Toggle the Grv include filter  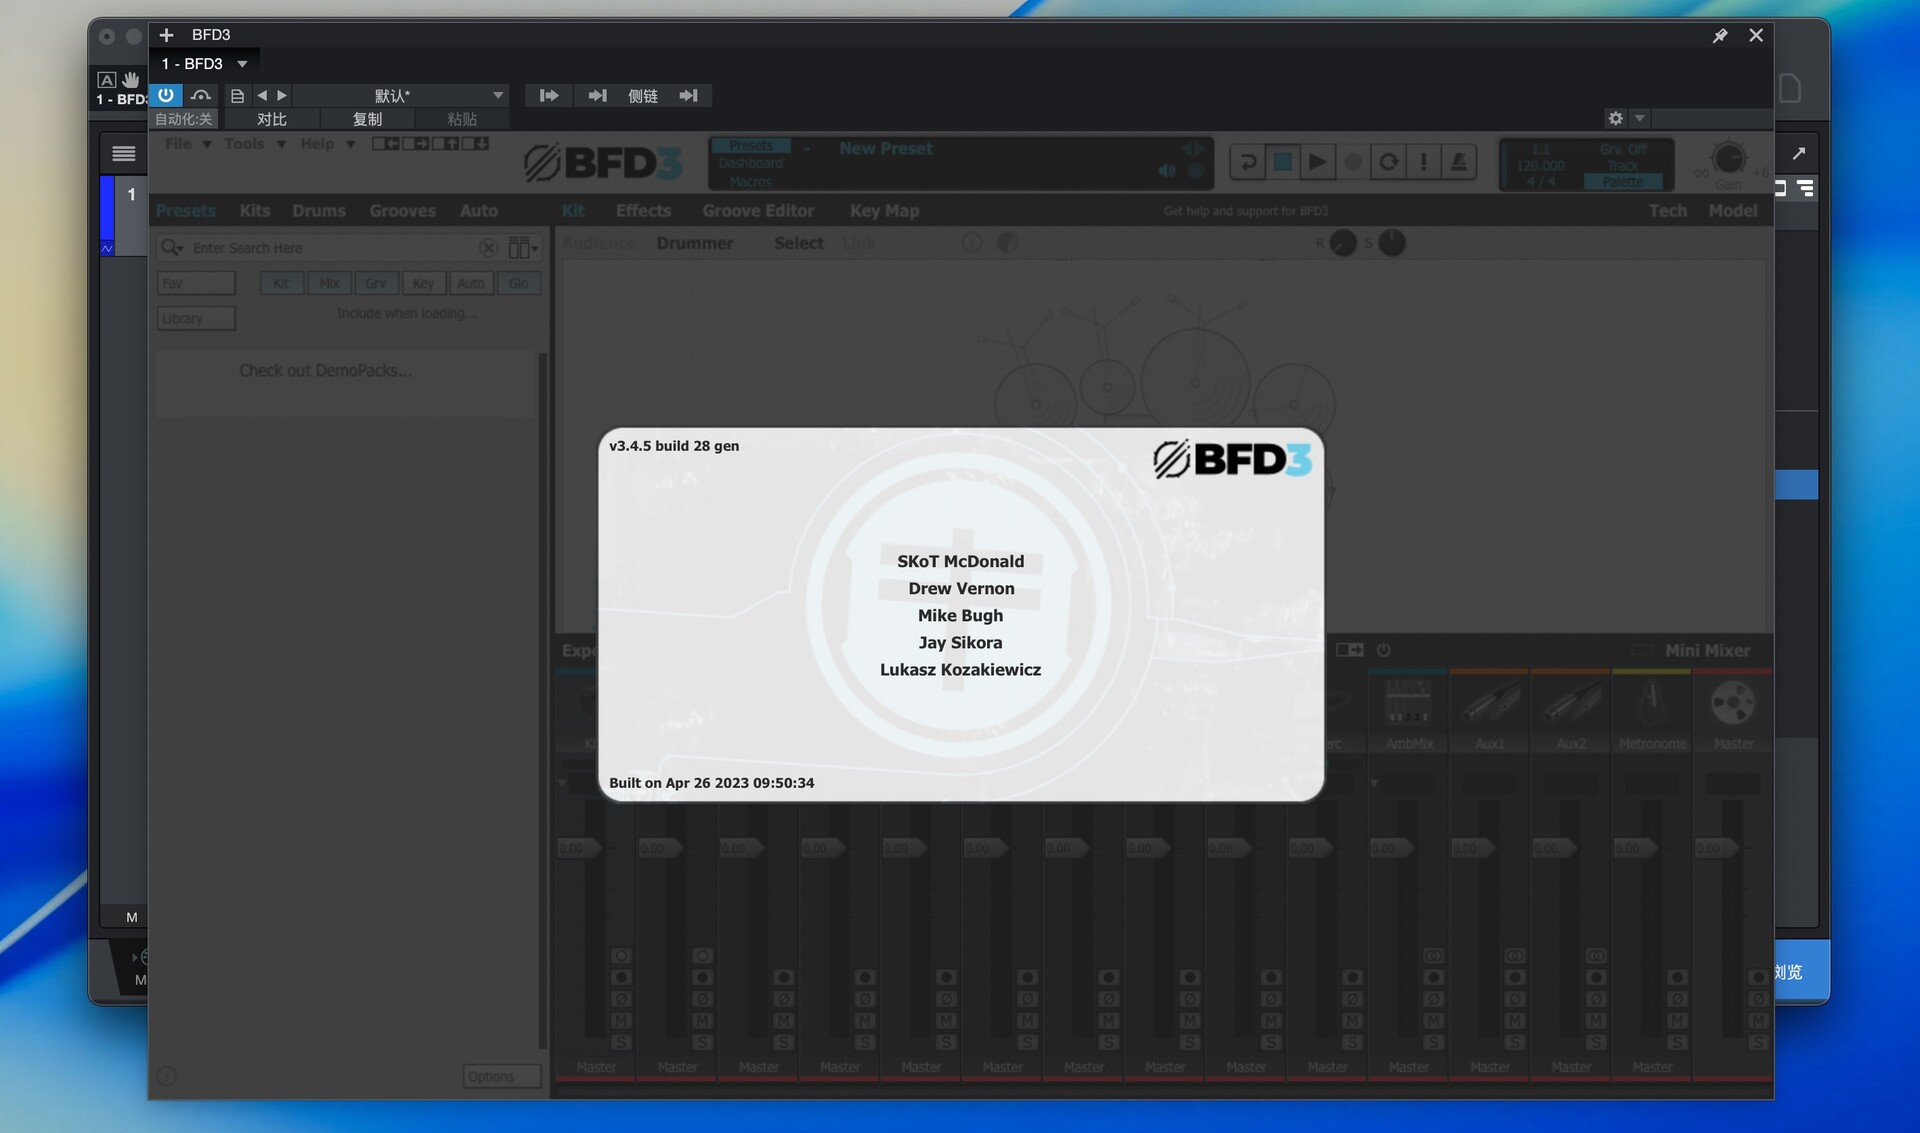point(376,284)
